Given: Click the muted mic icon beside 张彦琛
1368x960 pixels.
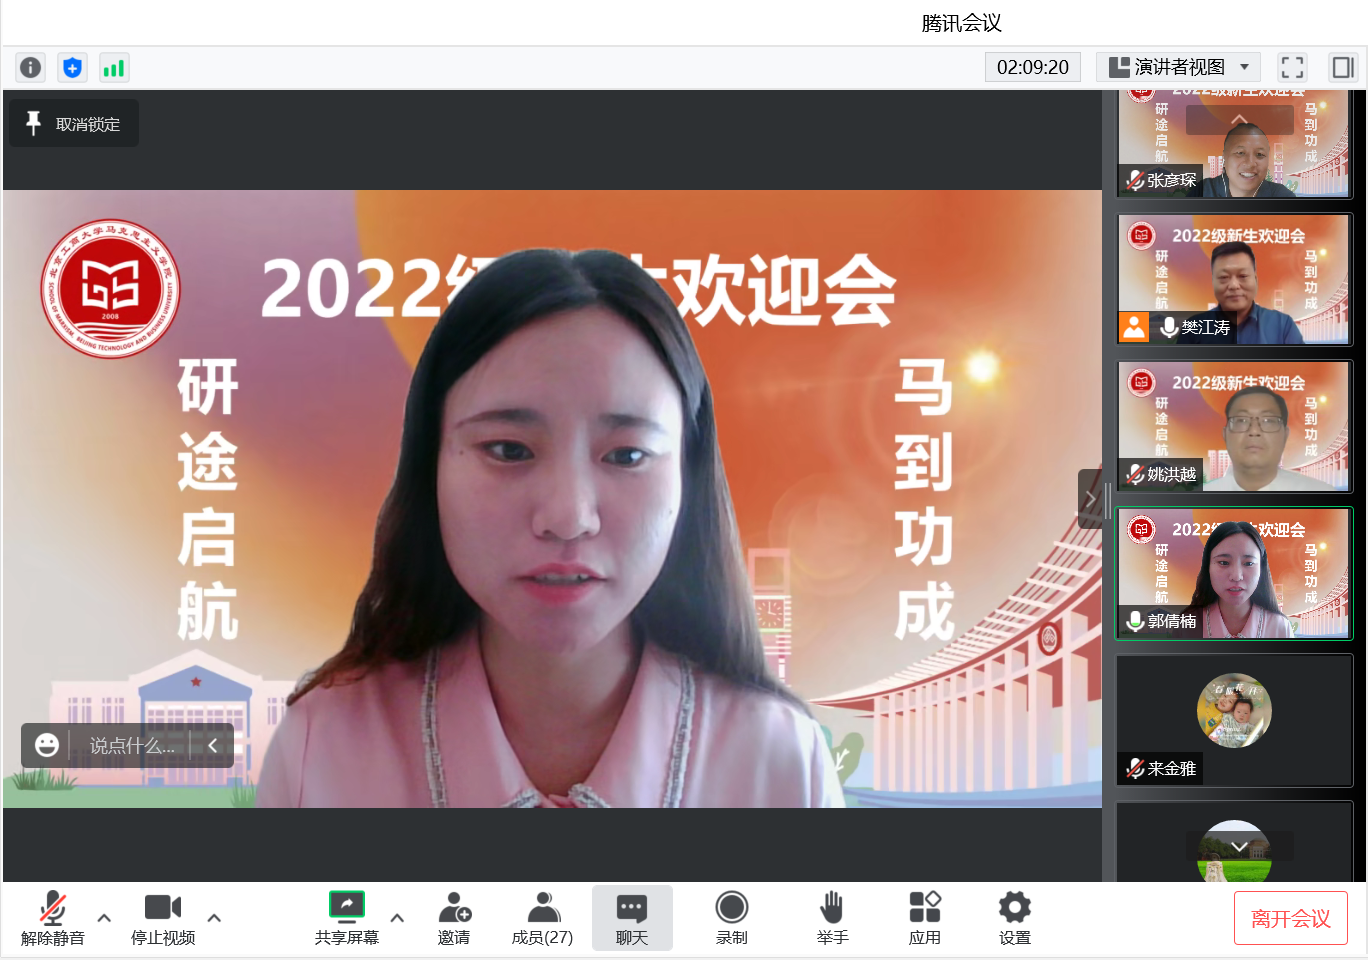Looking at the screenshot, I should pyautogui.click(x=1135, y=180).
